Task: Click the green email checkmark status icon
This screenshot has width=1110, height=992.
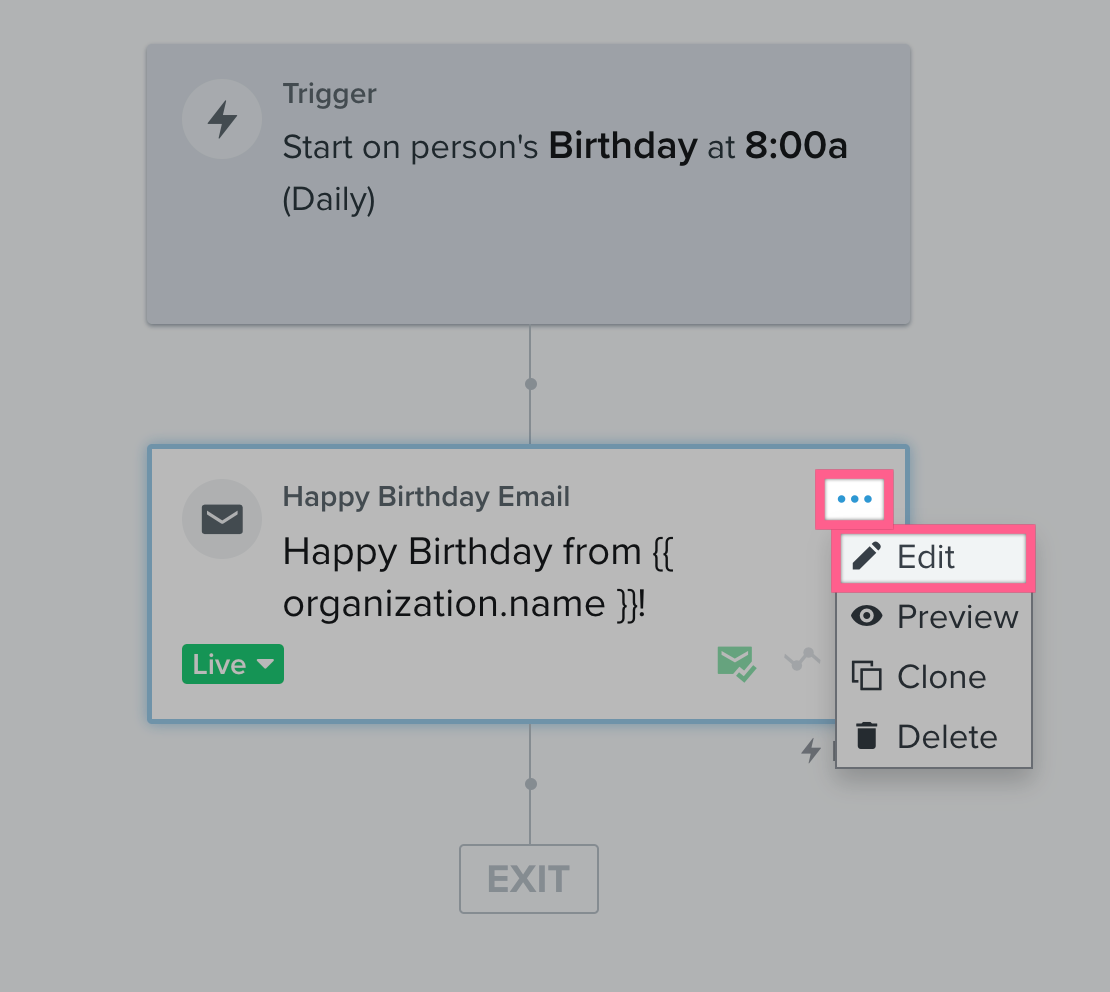Action: 736,664
